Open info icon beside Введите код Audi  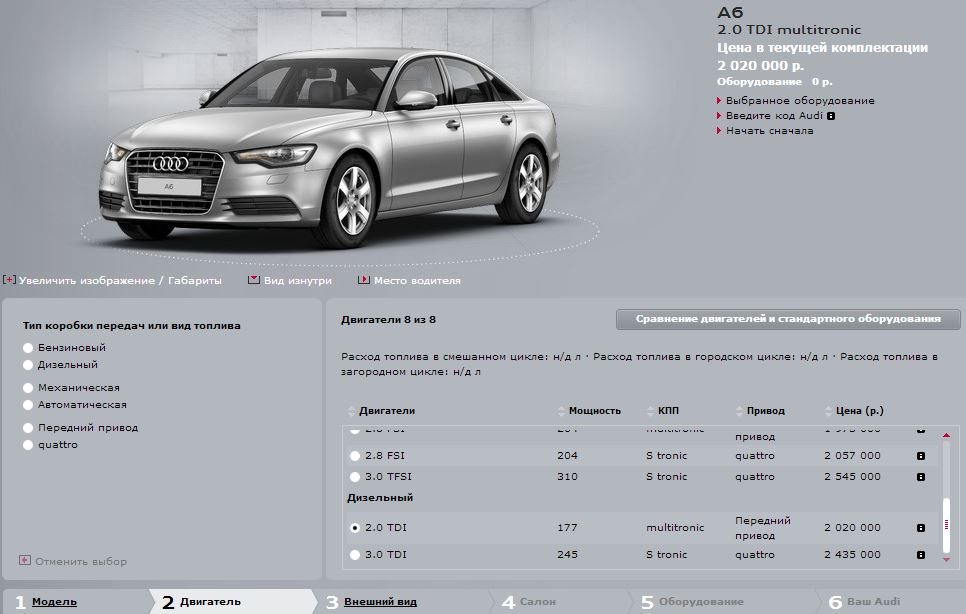[x=831, y=116]
